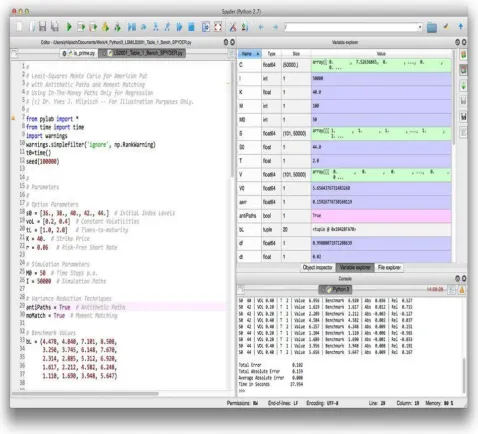Click the editor's horizontal scrollbar

pyautogui.click(x=85, y=394)
